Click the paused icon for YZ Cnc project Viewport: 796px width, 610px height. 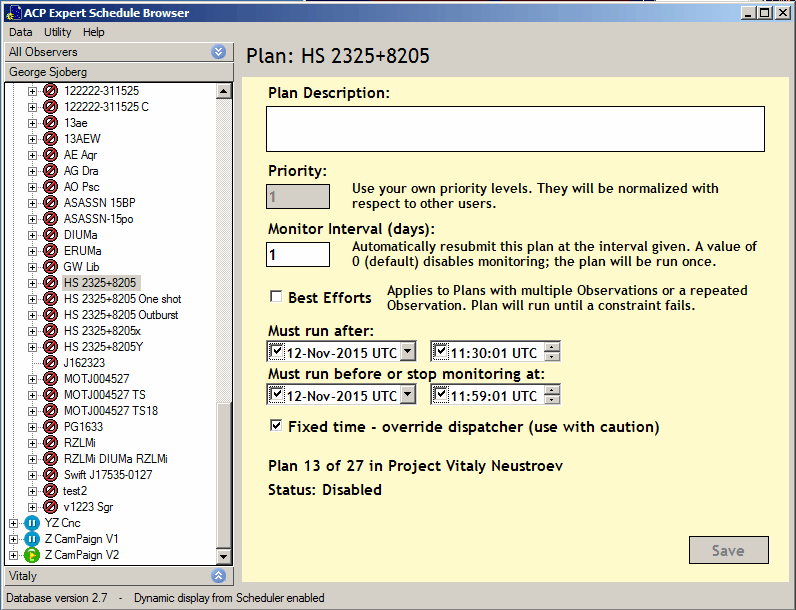[x=31, y=523]
